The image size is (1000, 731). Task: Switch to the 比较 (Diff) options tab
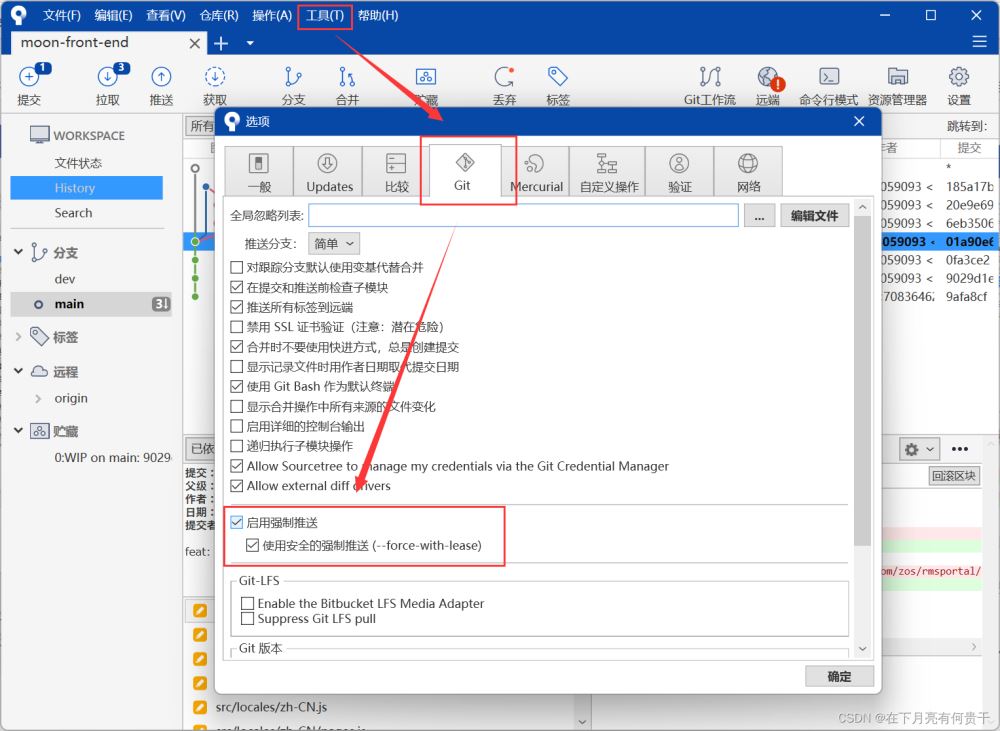396,171
